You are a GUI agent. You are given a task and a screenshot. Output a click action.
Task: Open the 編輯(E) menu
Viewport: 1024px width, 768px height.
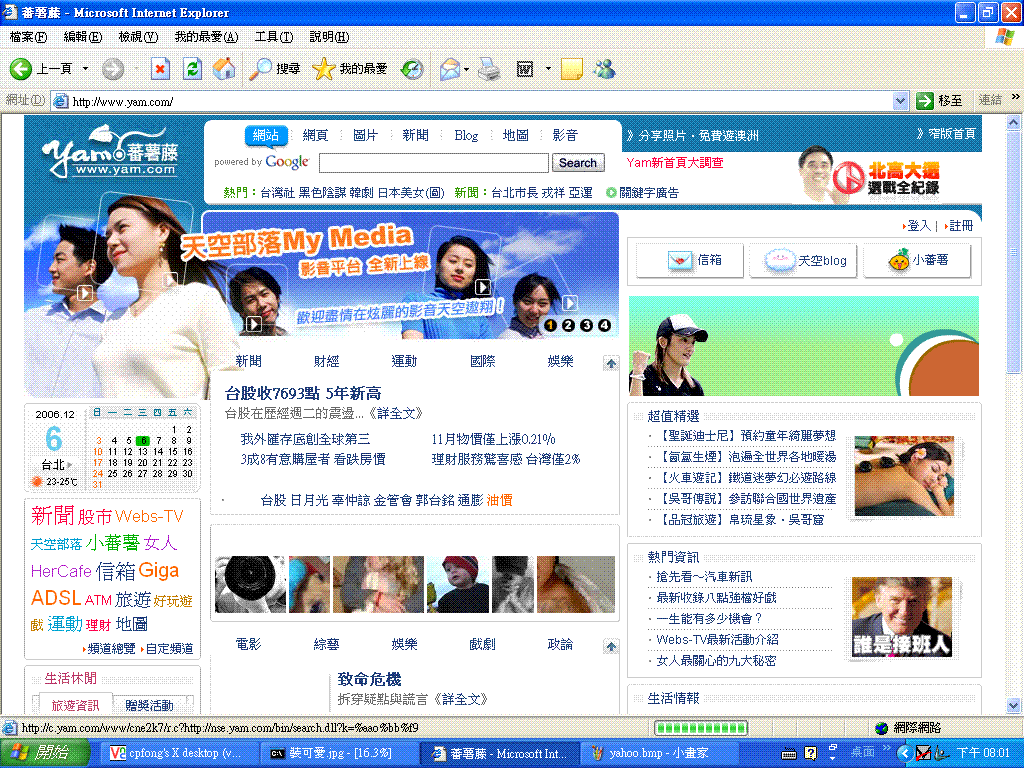tap(83, 37)
